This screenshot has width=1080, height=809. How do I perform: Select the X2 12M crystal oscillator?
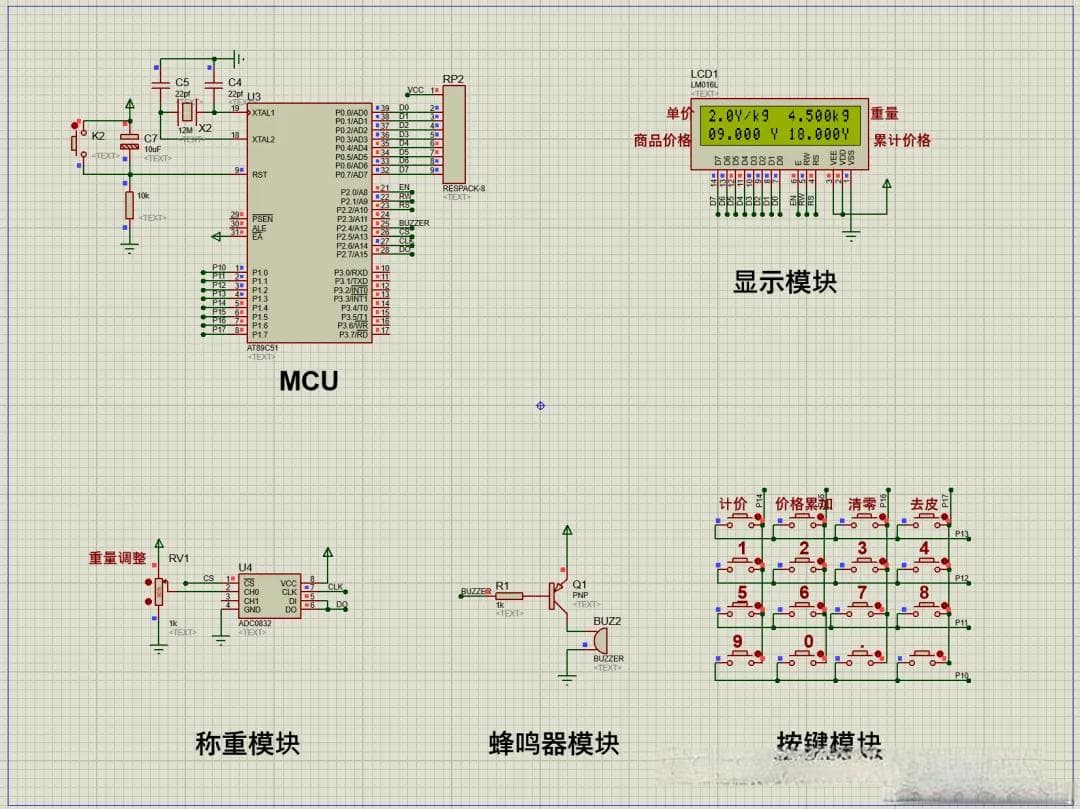click(187, 112)
